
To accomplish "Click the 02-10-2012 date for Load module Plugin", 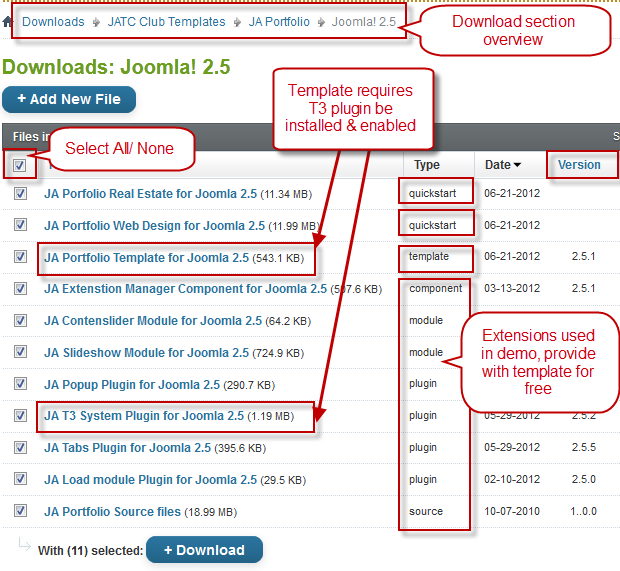I will [512, 479].
